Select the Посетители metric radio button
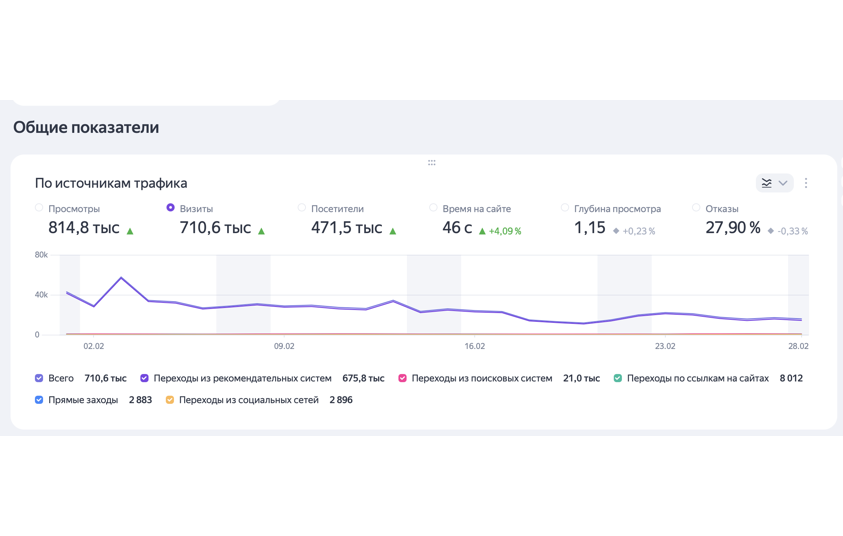Viewport: 843px width, 536px height. (302, 208)
